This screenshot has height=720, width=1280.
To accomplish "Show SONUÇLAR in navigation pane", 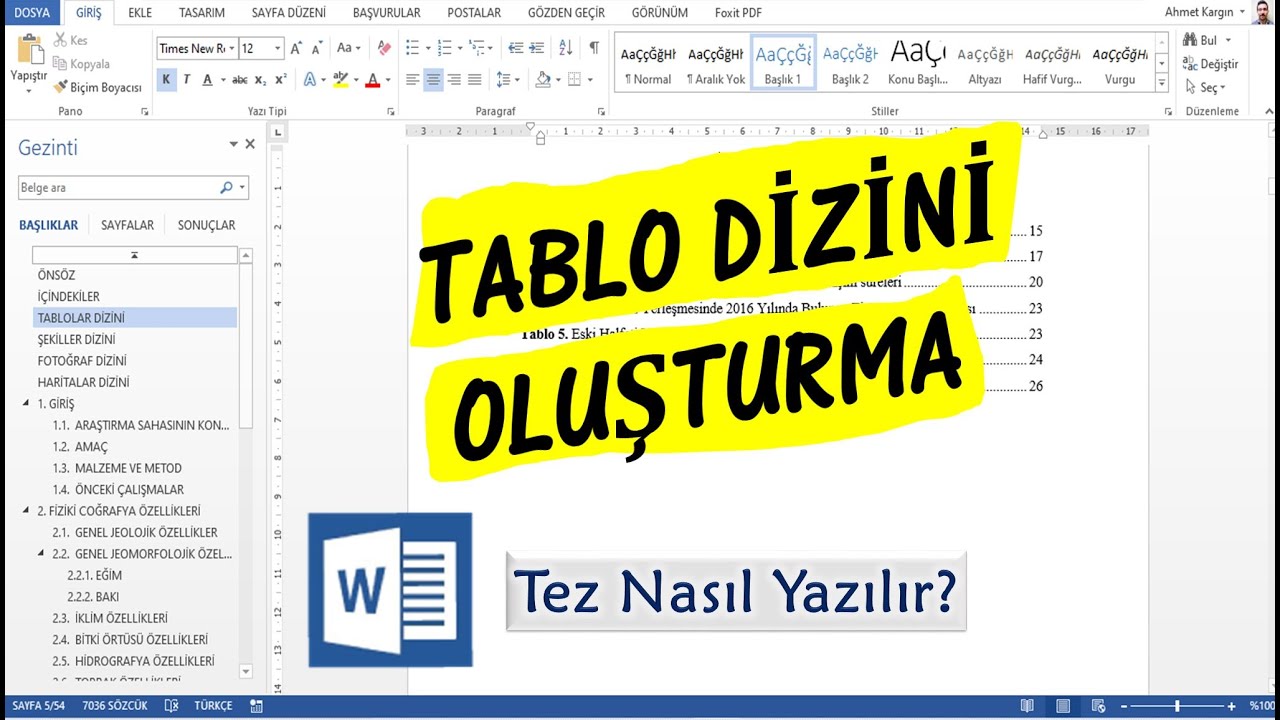I will pos(206,225).
